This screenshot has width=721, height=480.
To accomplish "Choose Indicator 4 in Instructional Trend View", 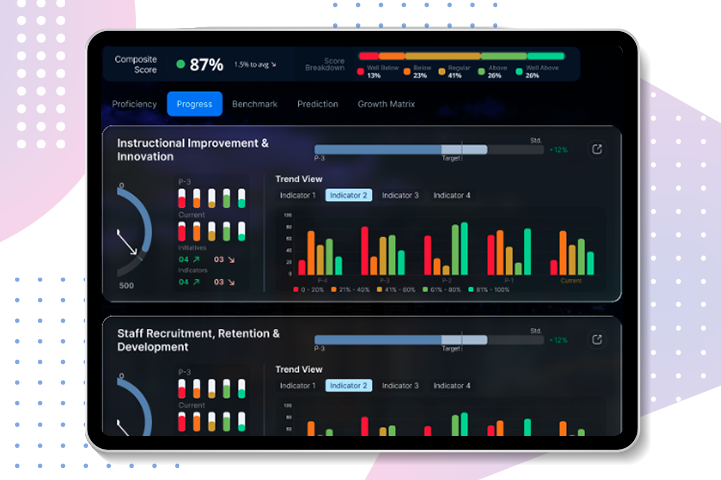I will click(452, 195).
